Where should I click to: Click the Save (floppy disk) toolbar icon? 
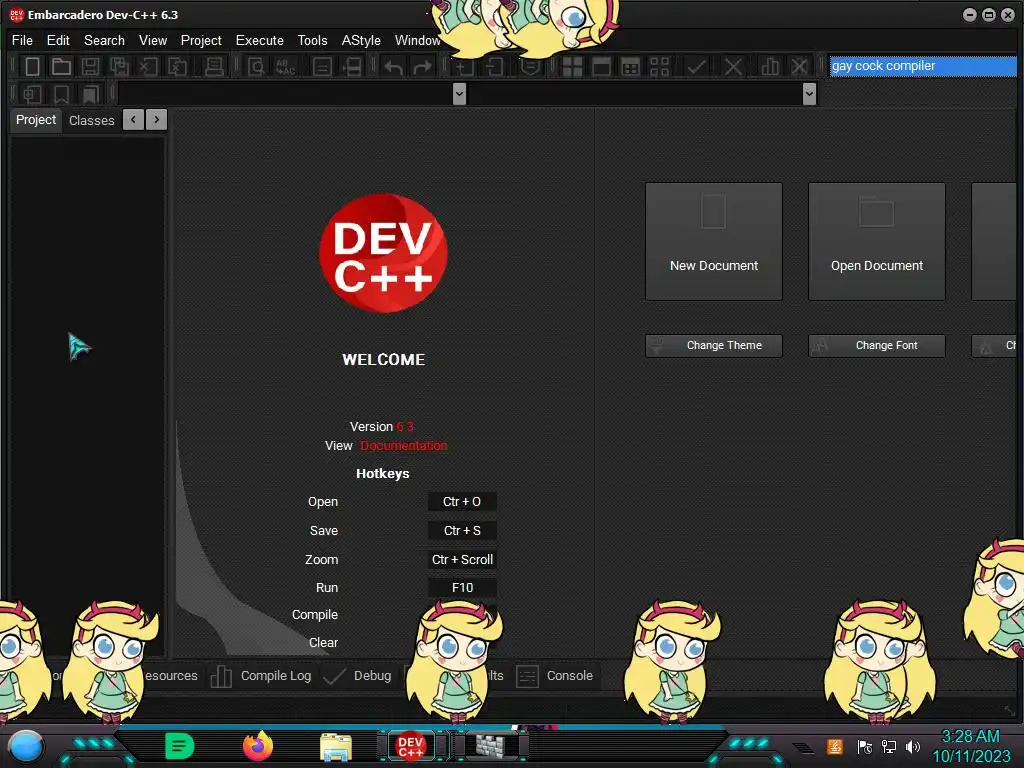click(x=90, y=66)
